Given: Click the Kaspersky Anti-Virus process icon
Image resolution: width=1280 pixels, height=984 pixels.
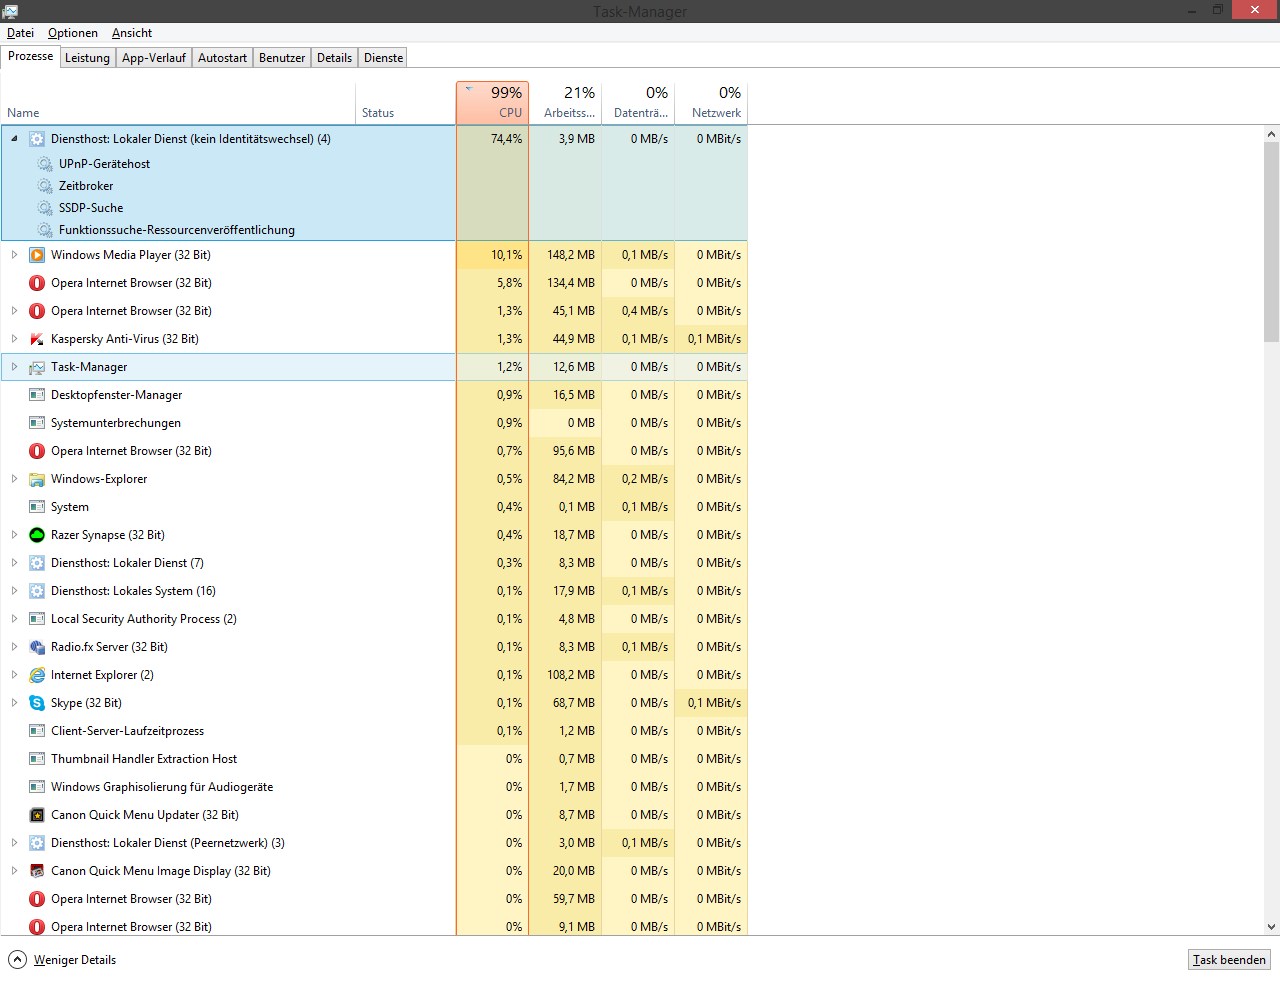Looking at the screenshot, I should pyautogui.click(x=37, y=339).
